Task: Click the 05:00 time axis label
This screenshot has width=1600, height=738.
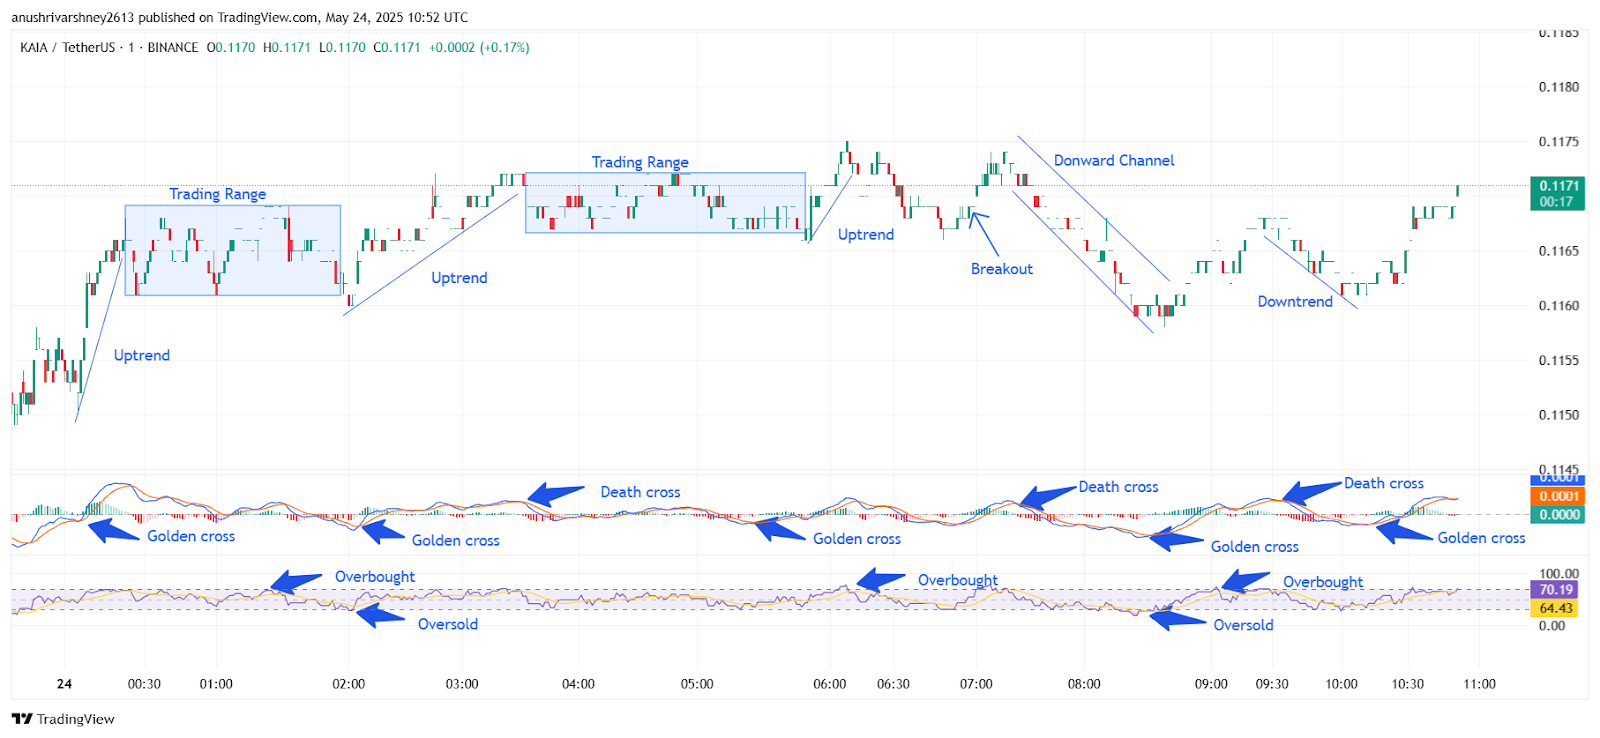Action: tap(697, 684)
